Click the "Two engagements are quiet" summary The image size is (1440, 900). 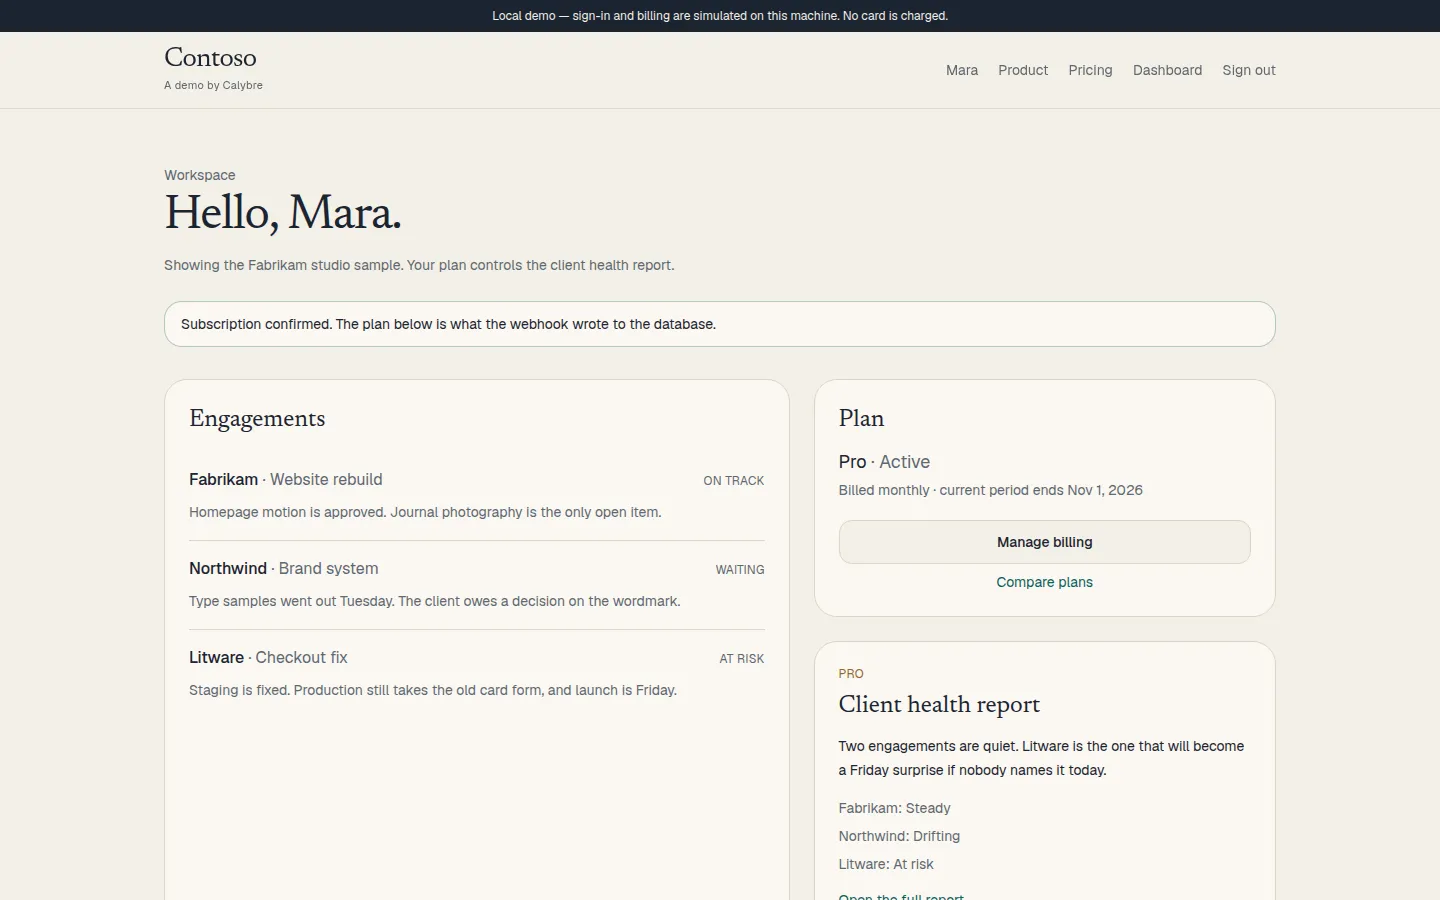pos(1041,758)
